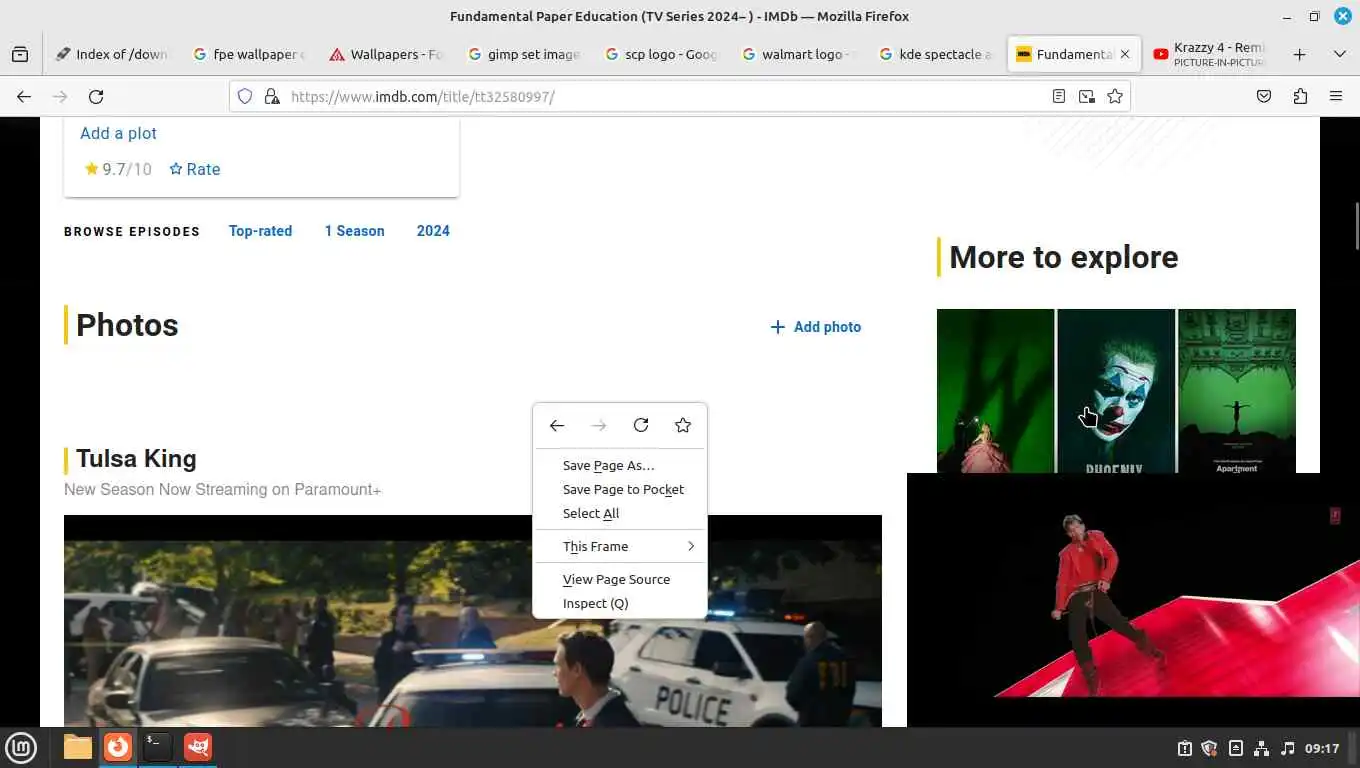Switch to the fpe wallpaper Google tab
1360x768 pixels.
[x=250, y=54]
